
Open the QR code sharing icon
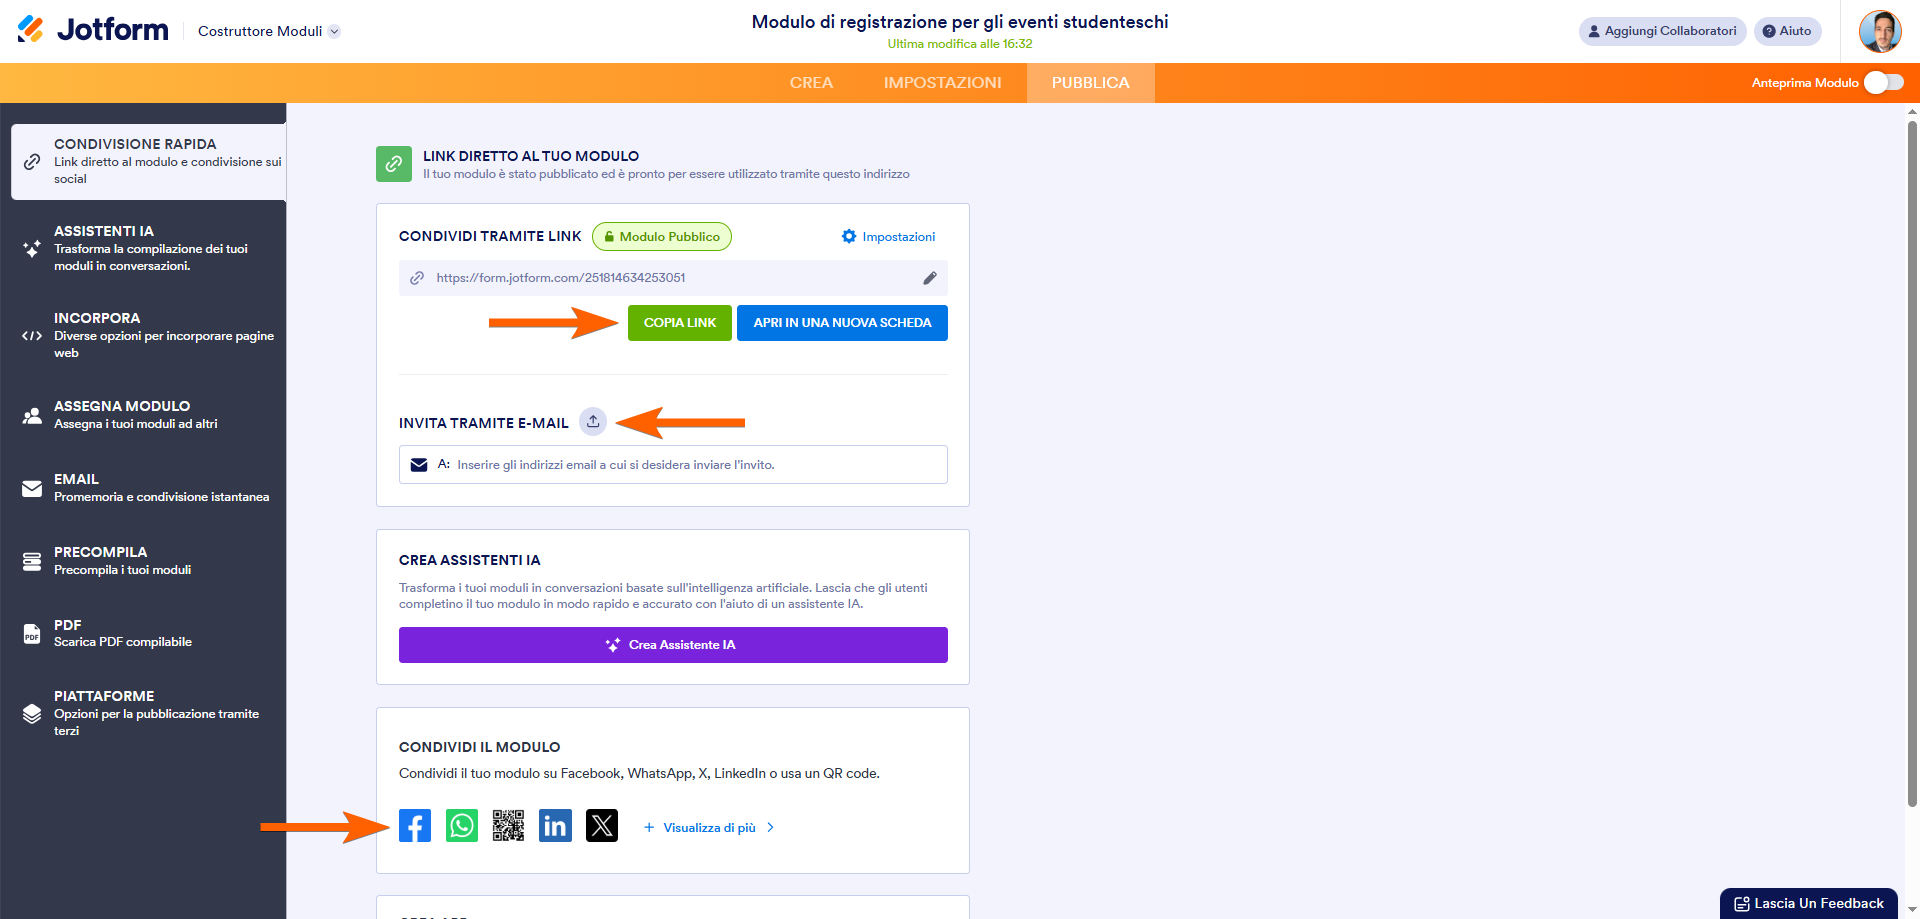click(x=508, y=826)
